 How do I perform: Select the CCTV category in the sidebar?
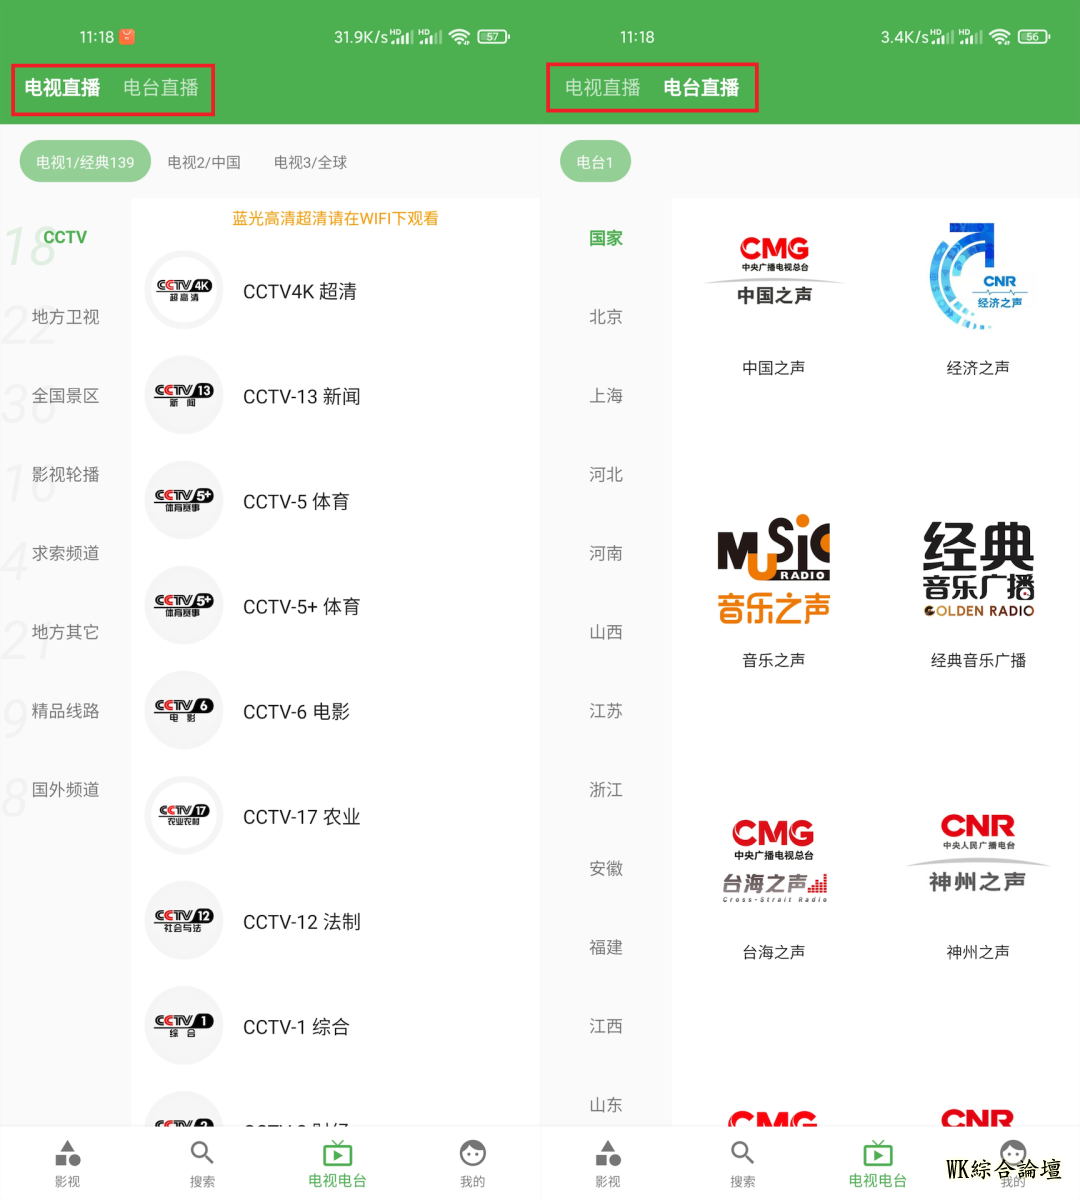(65, 238)
